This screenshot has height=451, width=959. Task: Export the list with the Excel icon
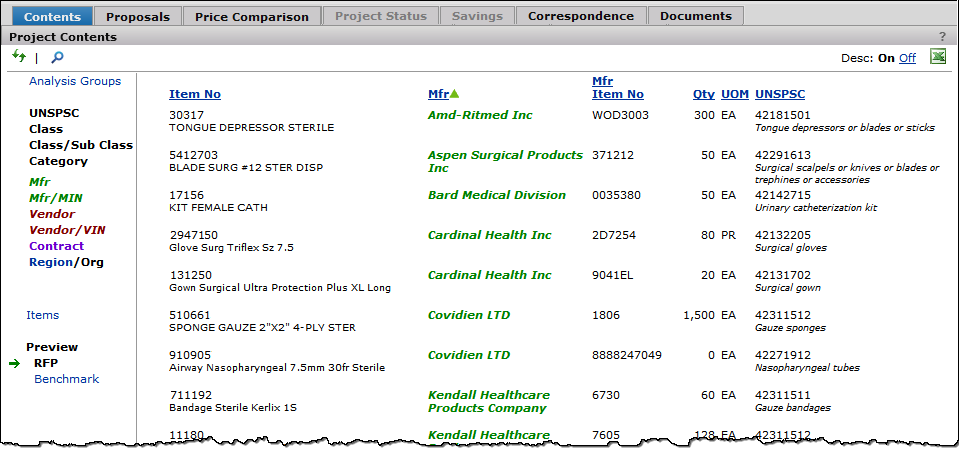938,57
